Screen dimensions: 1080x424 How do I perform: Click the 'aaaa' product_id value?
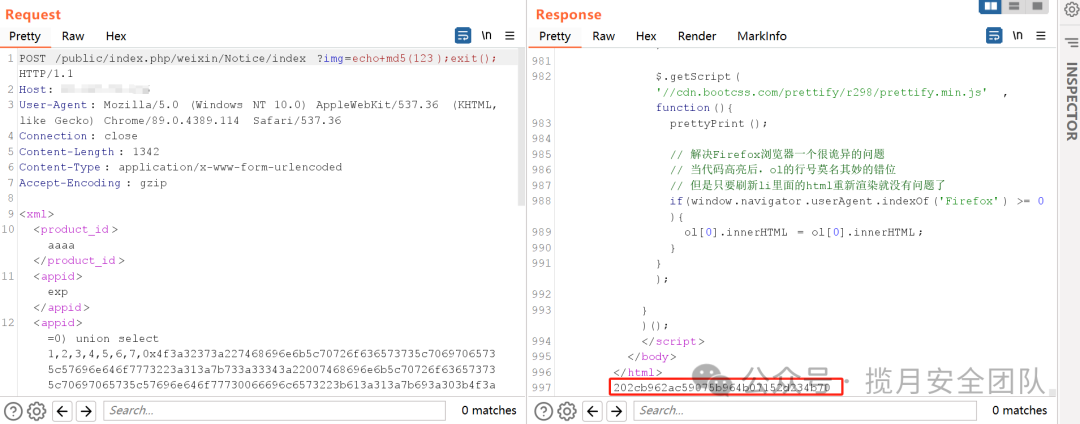pyautogui.click(x=61, y=245)
